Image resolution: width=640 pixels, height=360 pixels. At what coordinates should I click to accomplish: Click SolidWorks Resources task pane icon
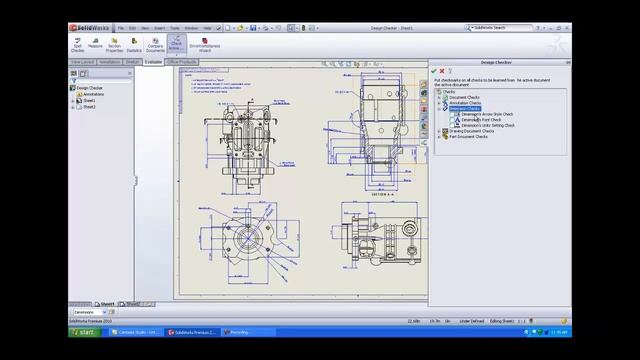point(424,84)
